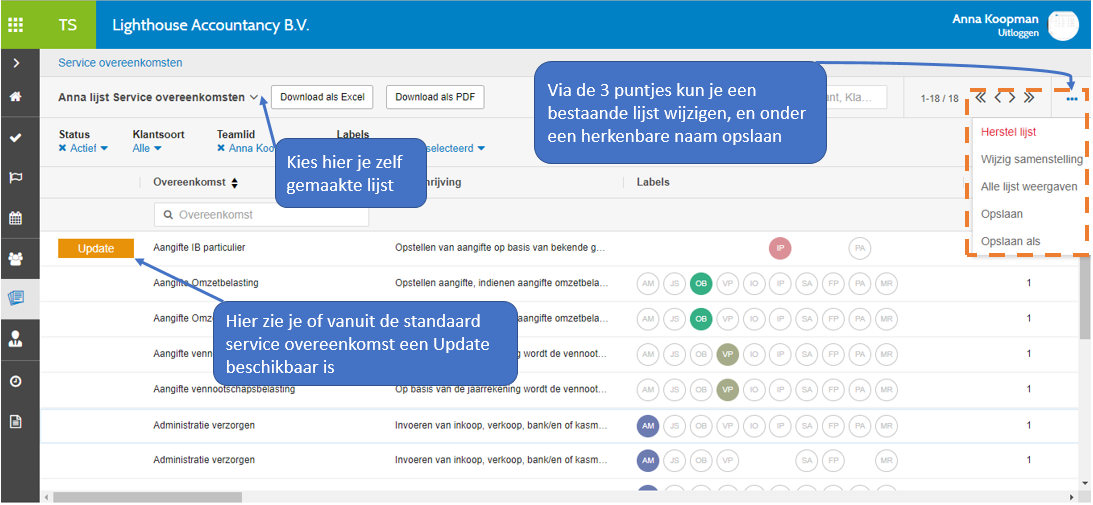
Task: Toggle the PA label on Administratie verzorgen
Action: [859, 425]
